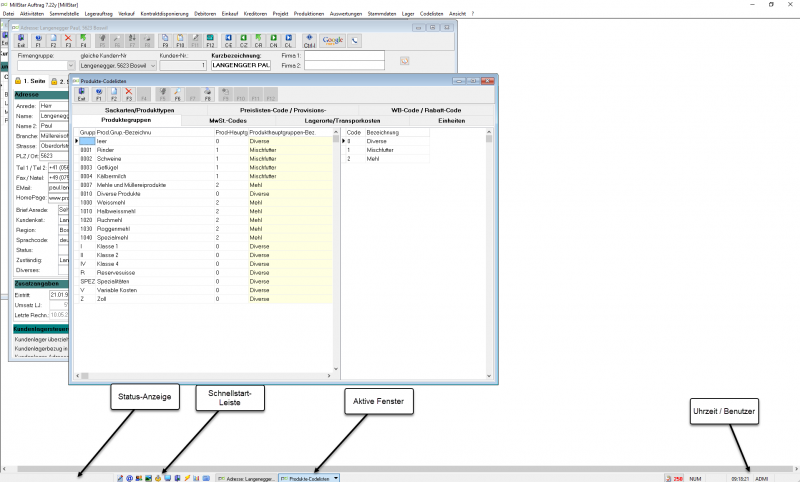Click Ctrl-I info icon in Adresse toolbar
The width and height of the screenshot is (800, 482).
tap(309, 41)
